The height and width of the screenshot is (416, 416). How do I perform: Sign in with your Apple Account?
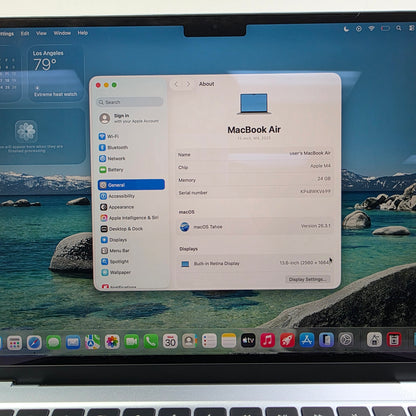coord(129,118)
